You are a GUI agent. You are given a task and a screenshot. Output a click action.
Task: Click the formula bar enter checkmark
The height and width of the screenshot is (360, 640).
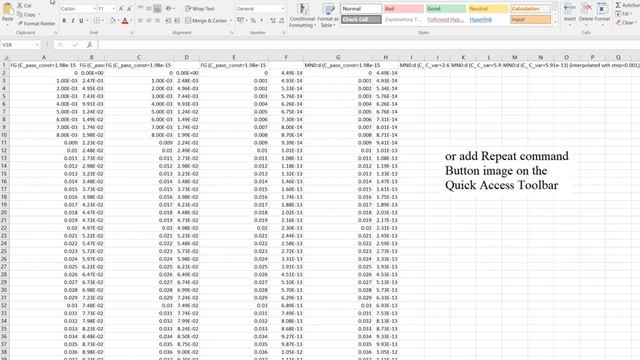pos(75,44)
